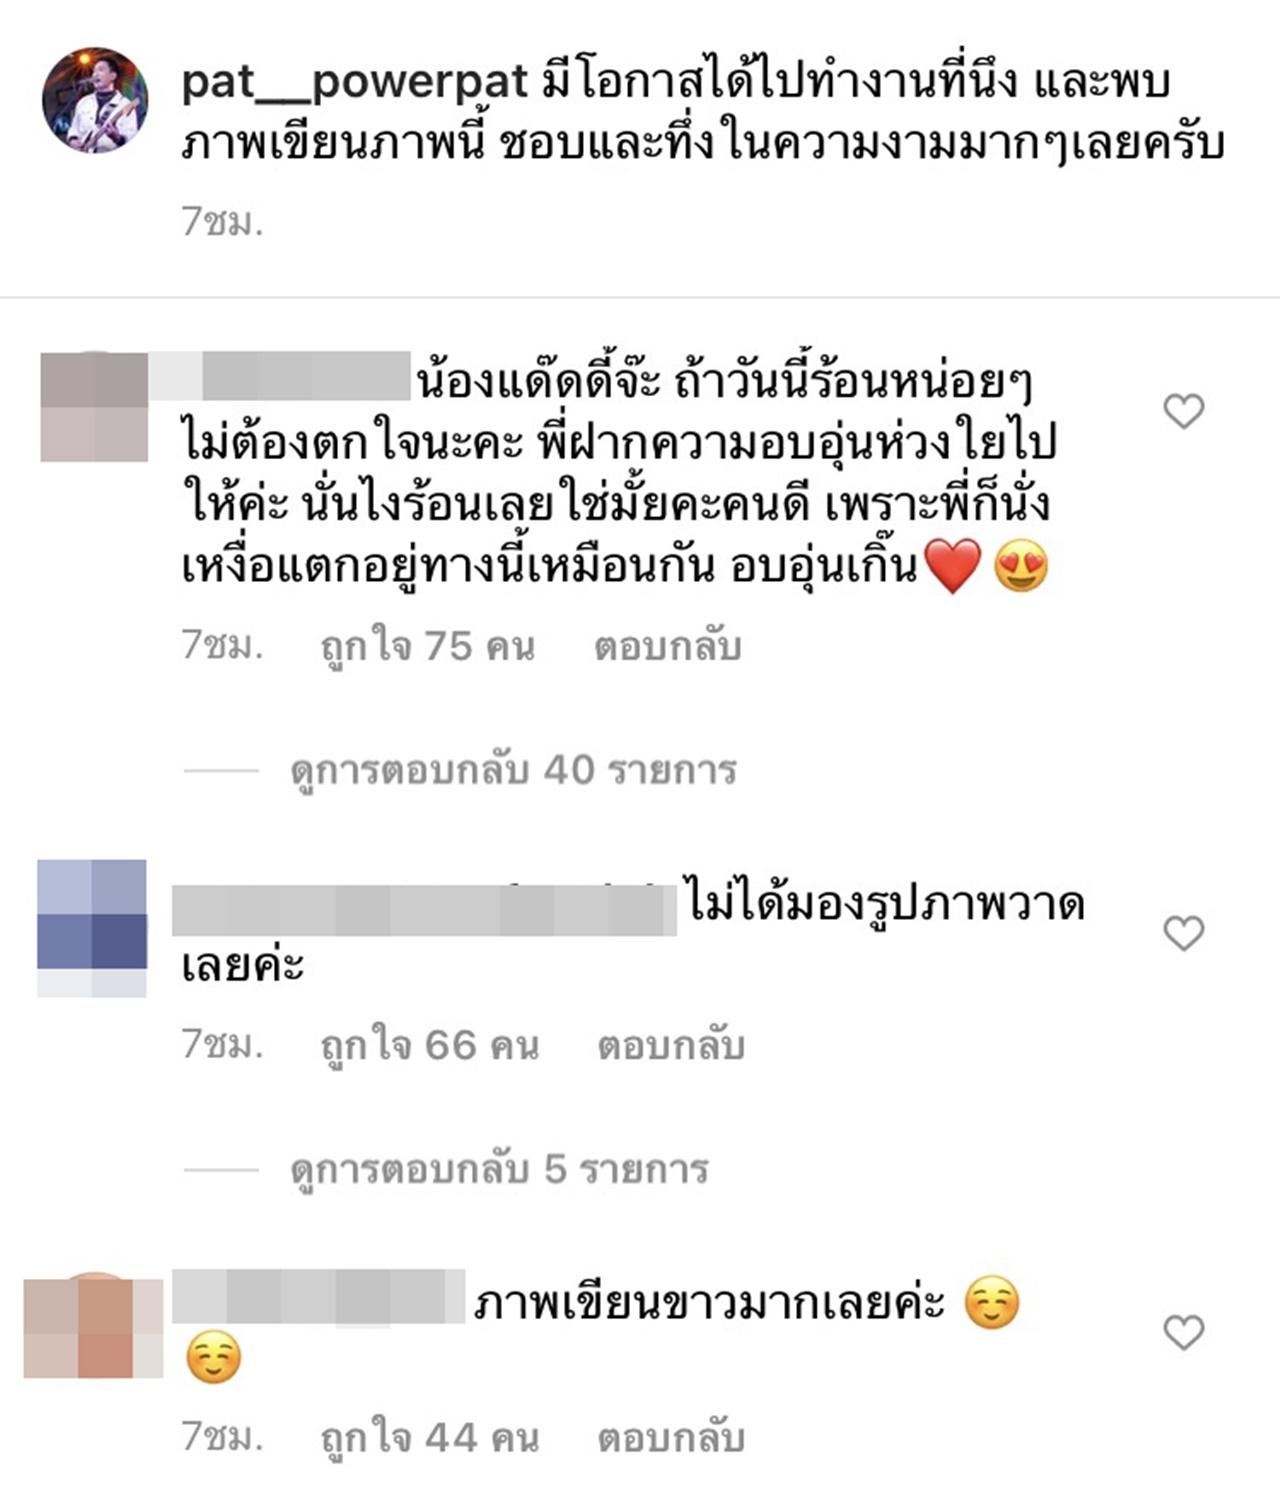1280x1510 pixels.
Task: Open third commenter's blurred avatar
Action: (x=93, y=1325)
